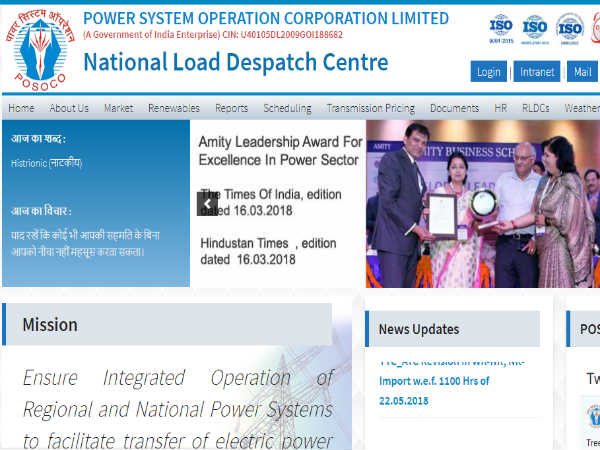Image resolution: width=600 pixels, height=450 pixels.
Task: Open the Documents menu item
Action: click(x=454, y=108)
